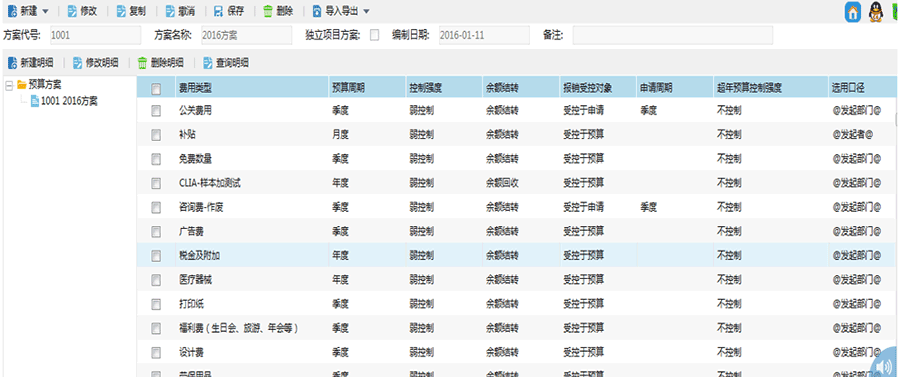Click the 修改 edit icon in top toolbar
Screen dimensions: 900x377
tap(72, 11)
